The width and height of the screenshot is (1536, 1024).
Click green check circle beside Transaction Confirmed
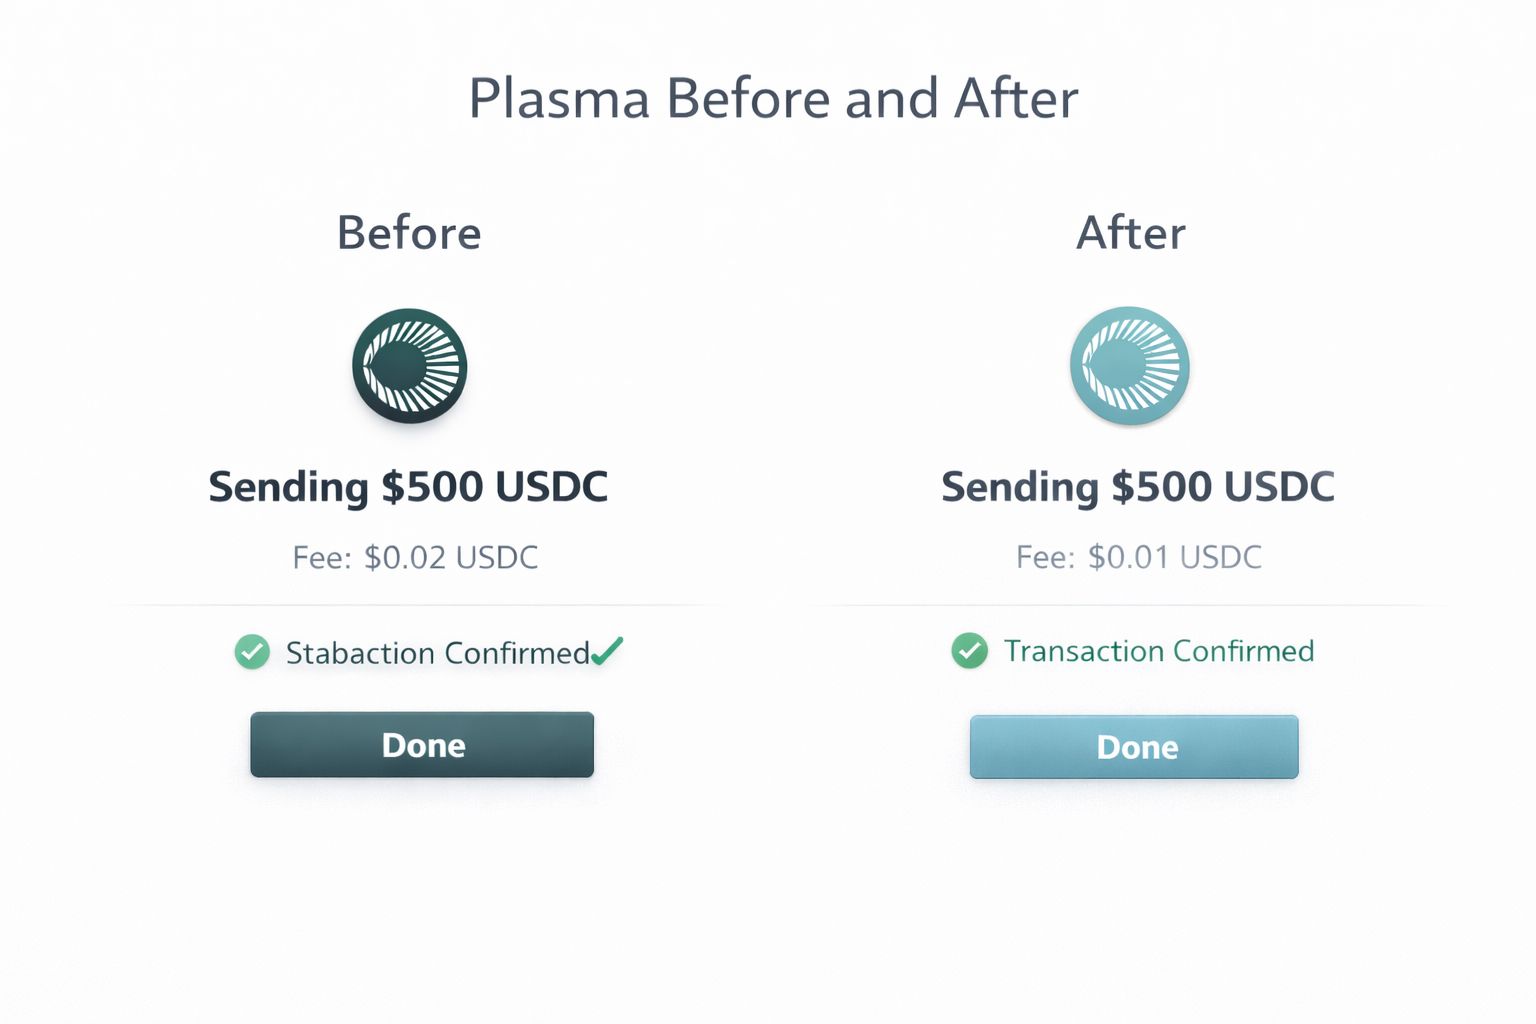pos(969,651)
